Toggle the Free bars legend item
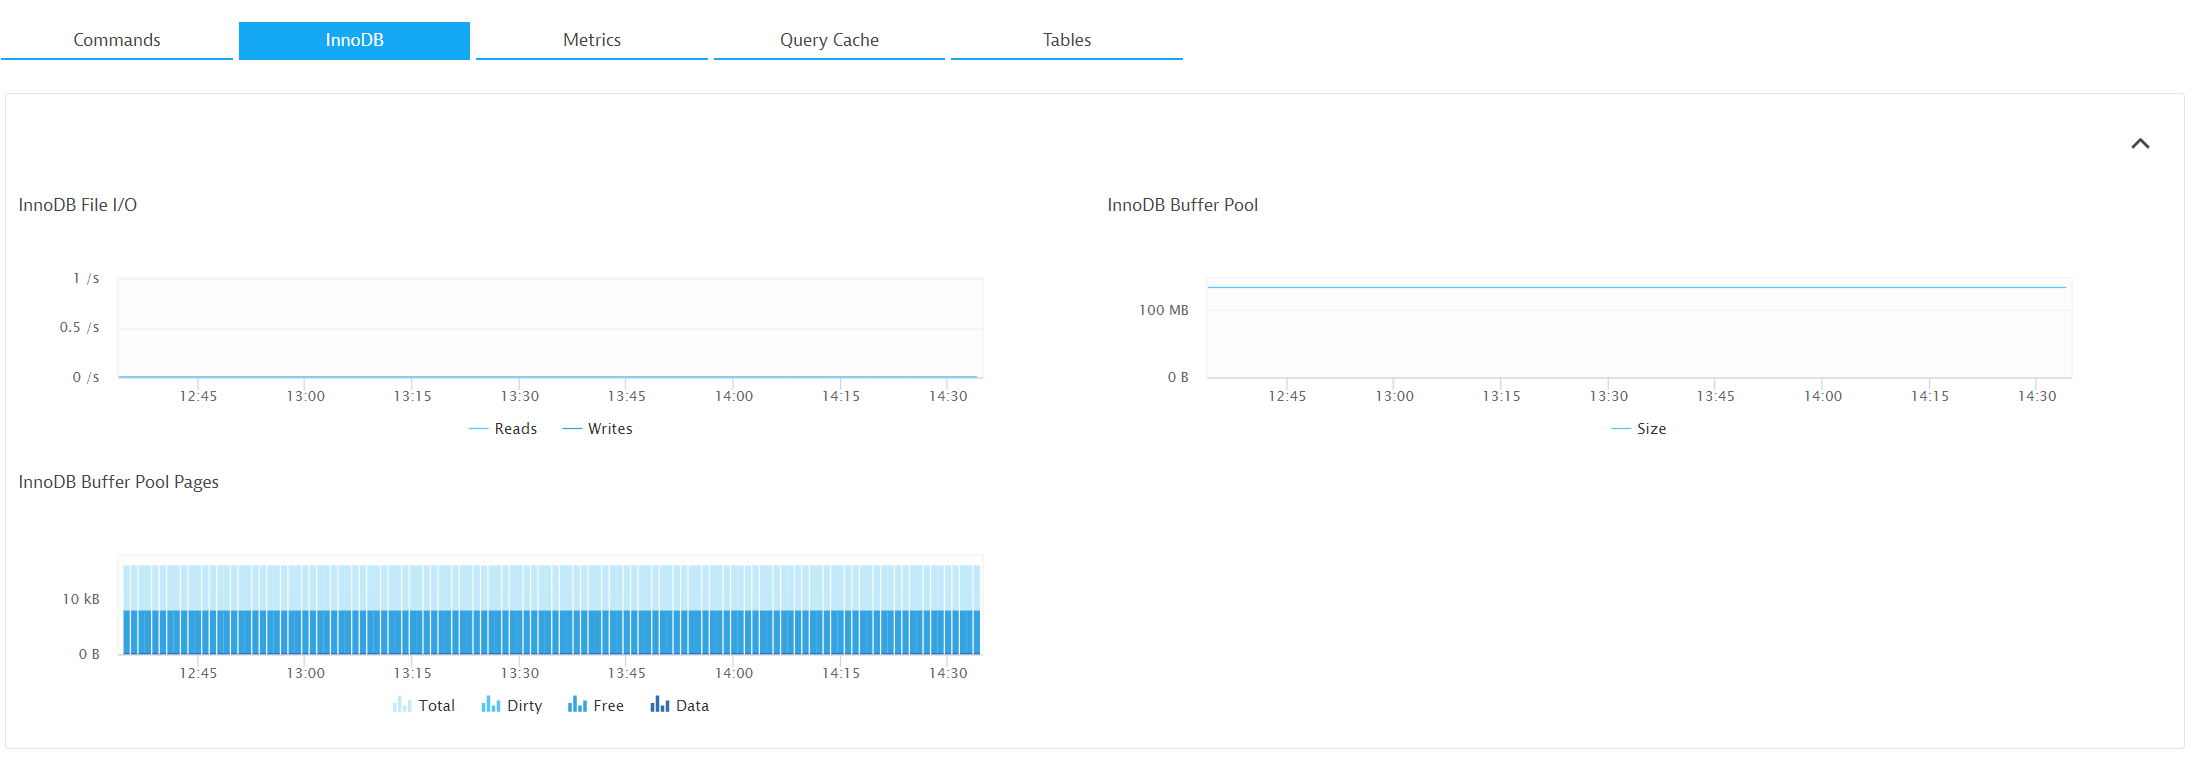This screenshot has width=2192, height=765. (596, 705)
